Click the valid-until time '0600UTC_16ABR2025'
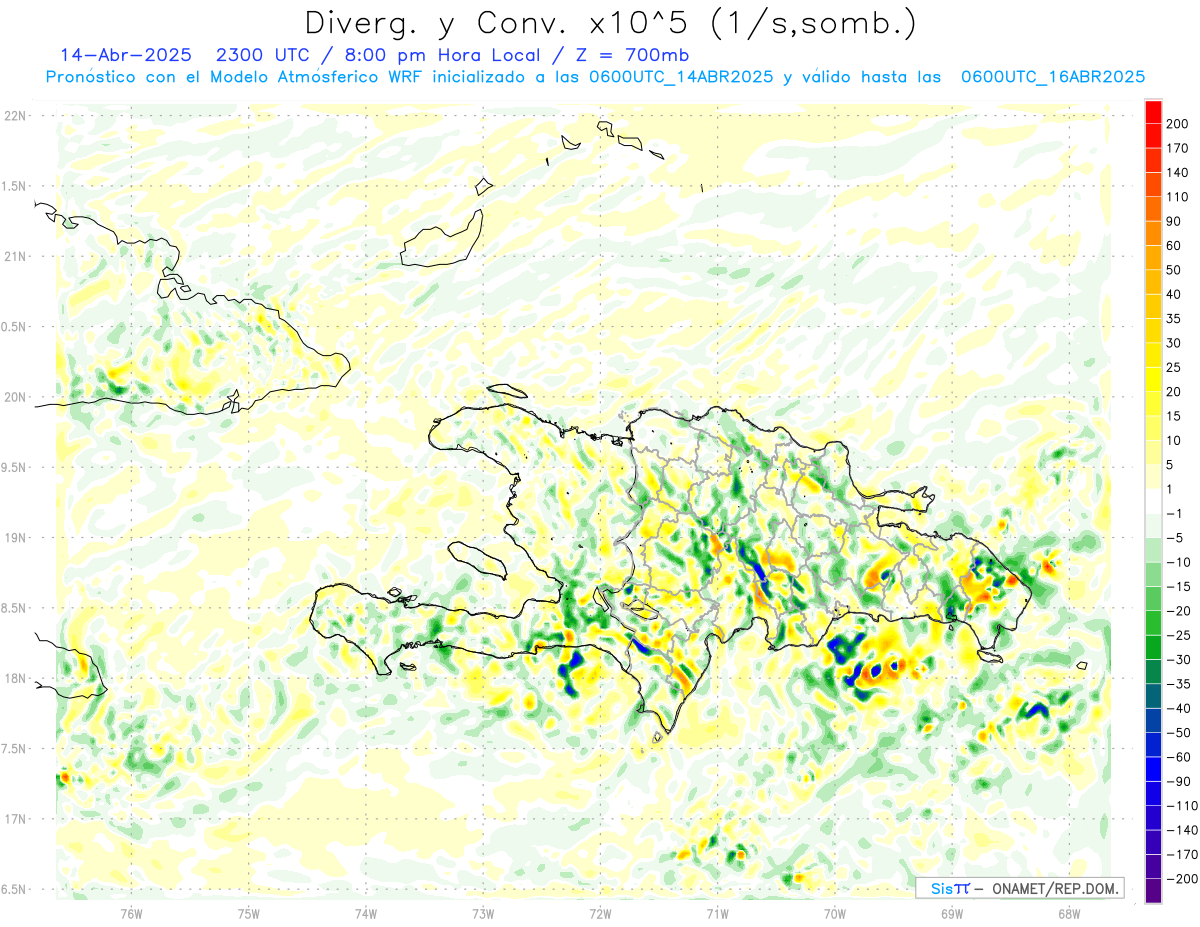 1052,77
